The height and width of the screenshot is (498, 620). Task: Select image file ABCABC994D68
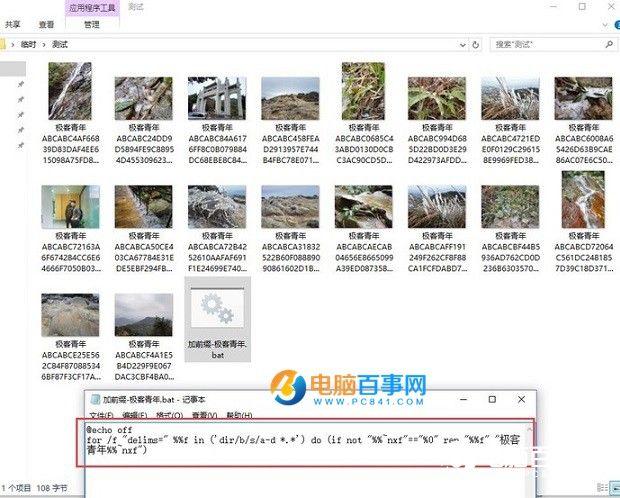pyautogui.click(x=437, y=98)
